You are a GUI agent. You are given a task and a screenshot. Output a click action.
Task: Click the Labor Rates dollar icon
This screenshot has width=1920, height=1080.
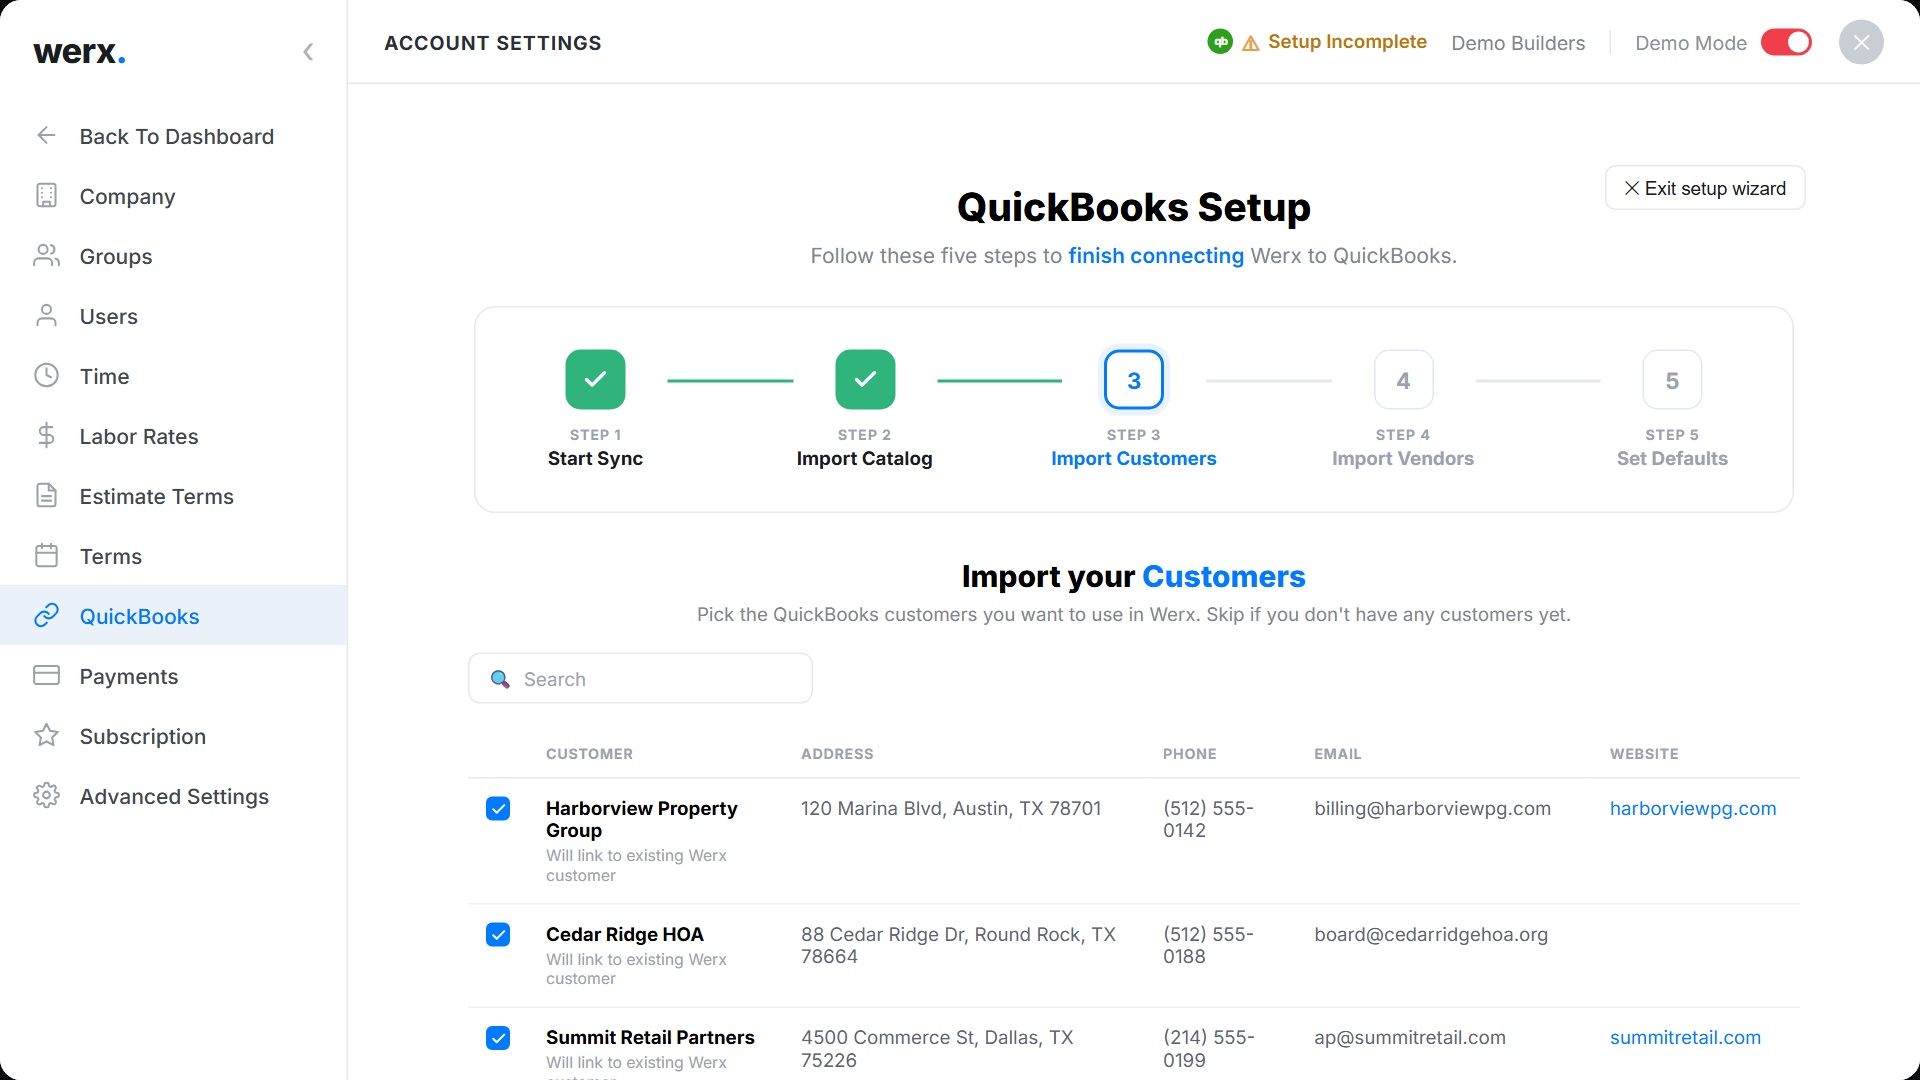(46, 435)
